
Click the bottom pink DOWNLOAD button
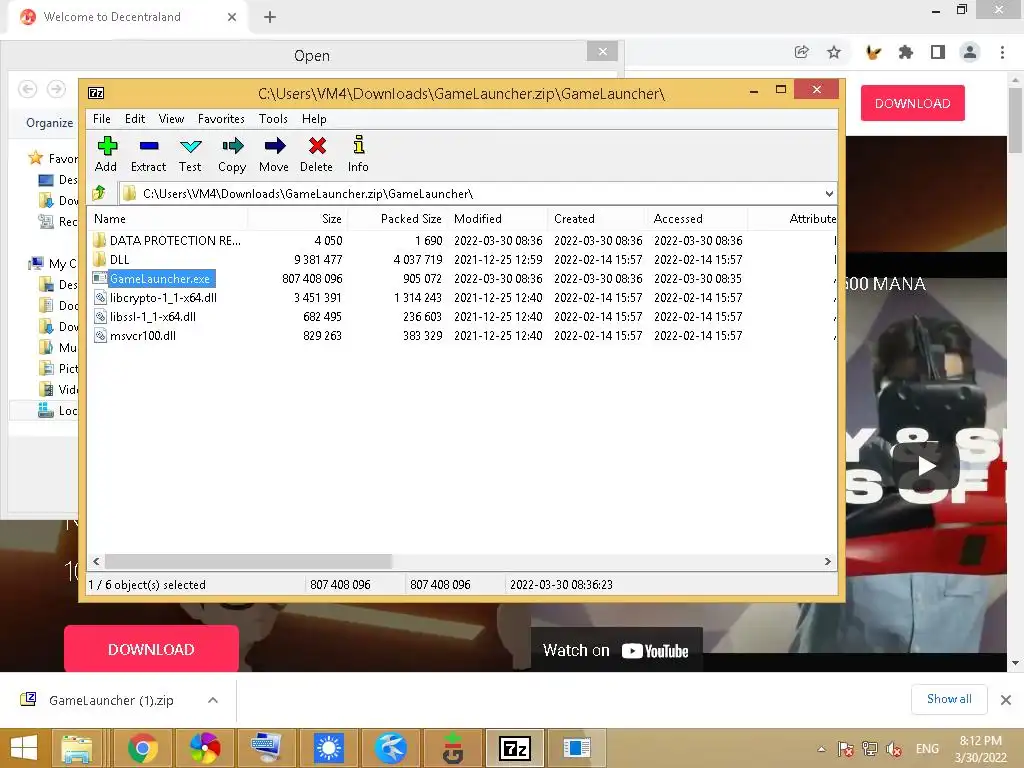[152, 649]
